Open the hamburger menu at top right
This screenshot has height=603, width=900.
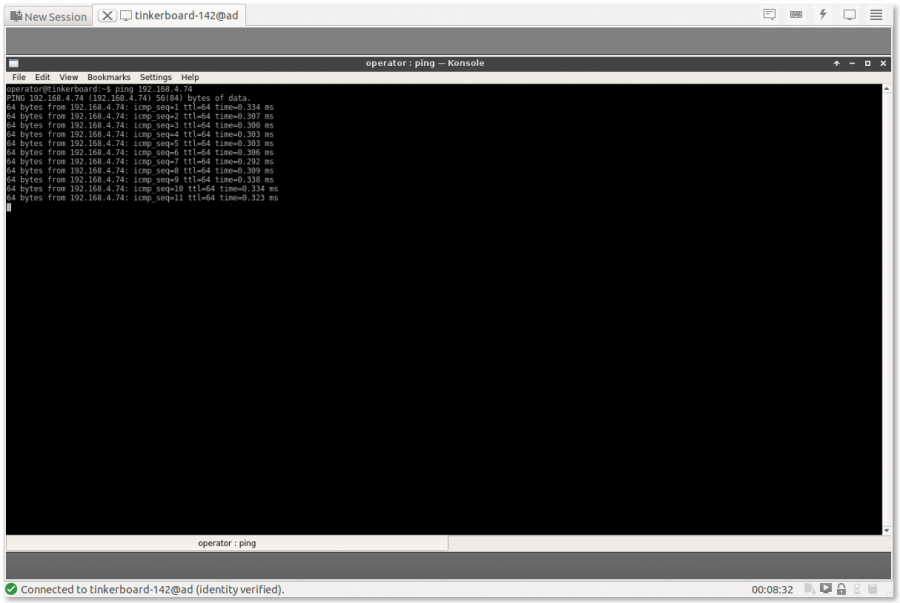tap(876, 15)
